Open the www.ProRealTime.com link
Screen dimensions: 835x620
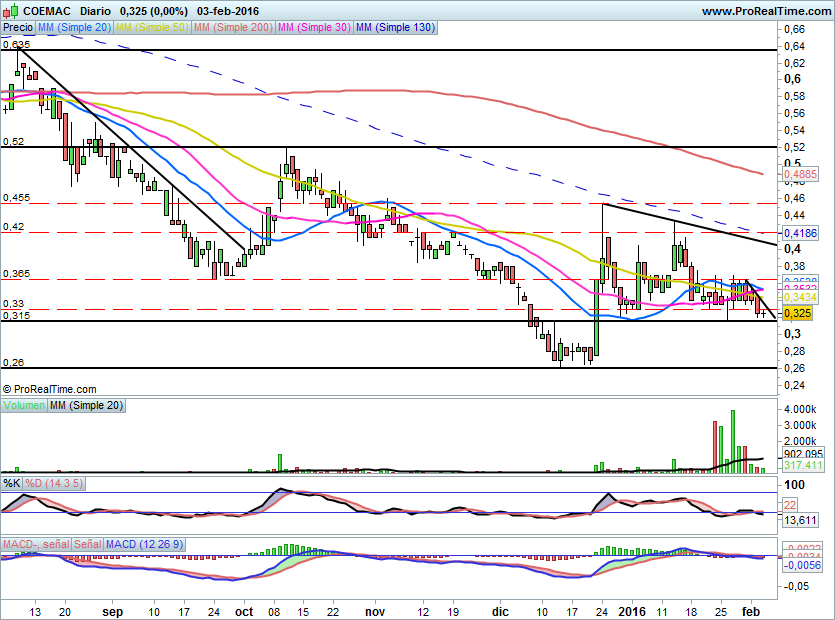[766, 11]
